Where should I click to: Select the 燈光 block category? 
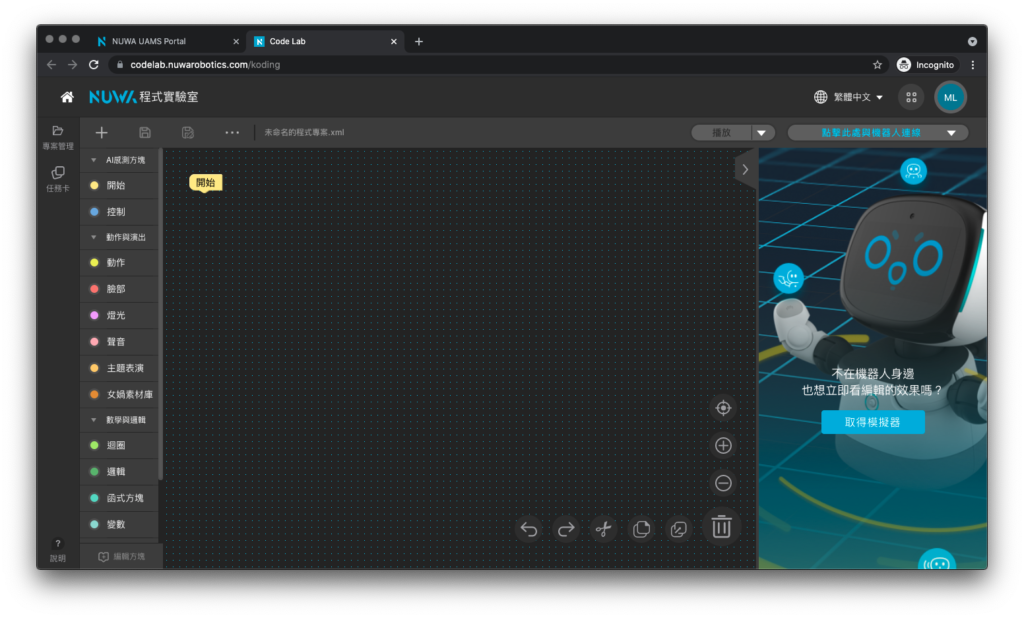pos(119,316)
